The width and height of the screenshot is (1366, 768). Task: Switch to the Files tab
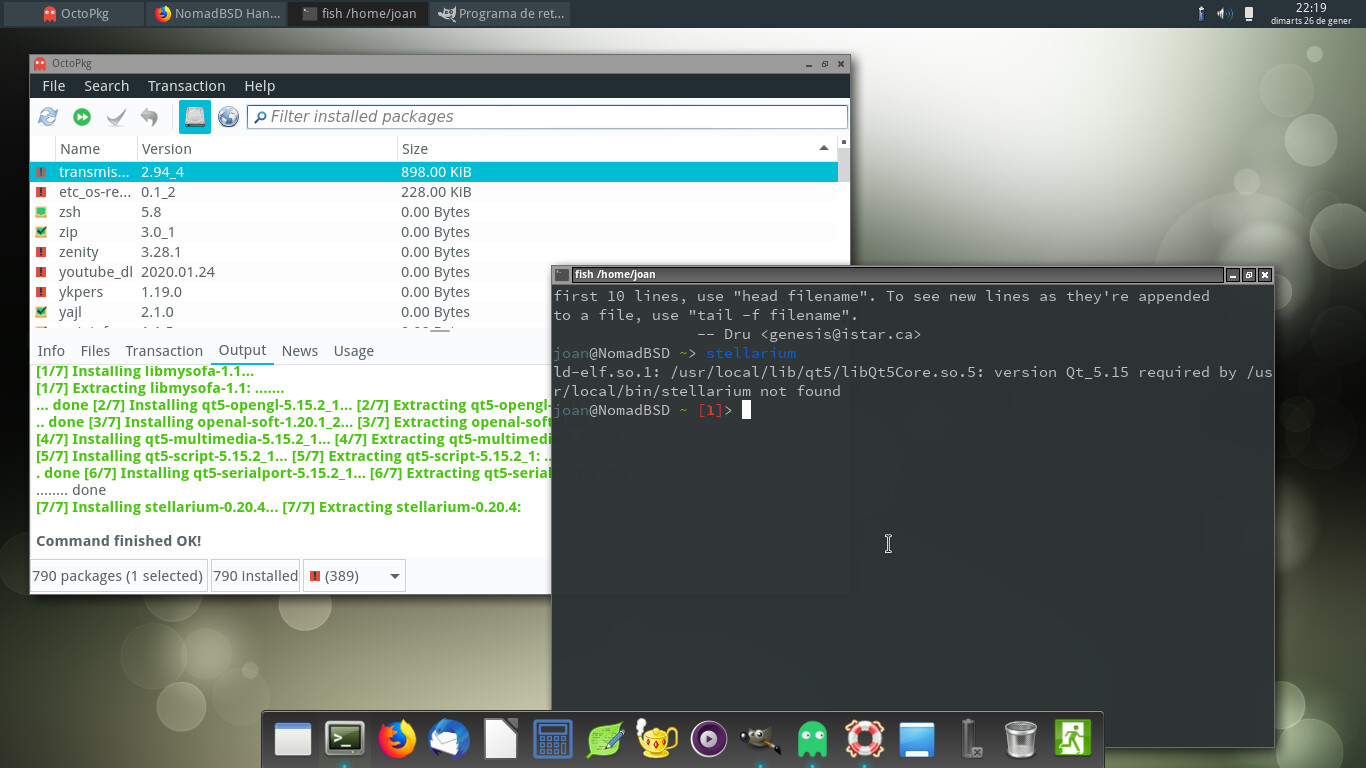pos(95,351)
